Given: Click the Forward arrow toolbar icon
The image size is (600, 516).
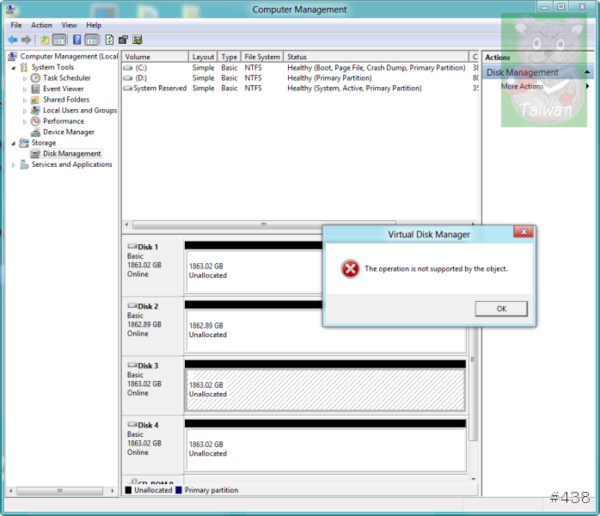Looking at the screenshot, I should [26, 40].
